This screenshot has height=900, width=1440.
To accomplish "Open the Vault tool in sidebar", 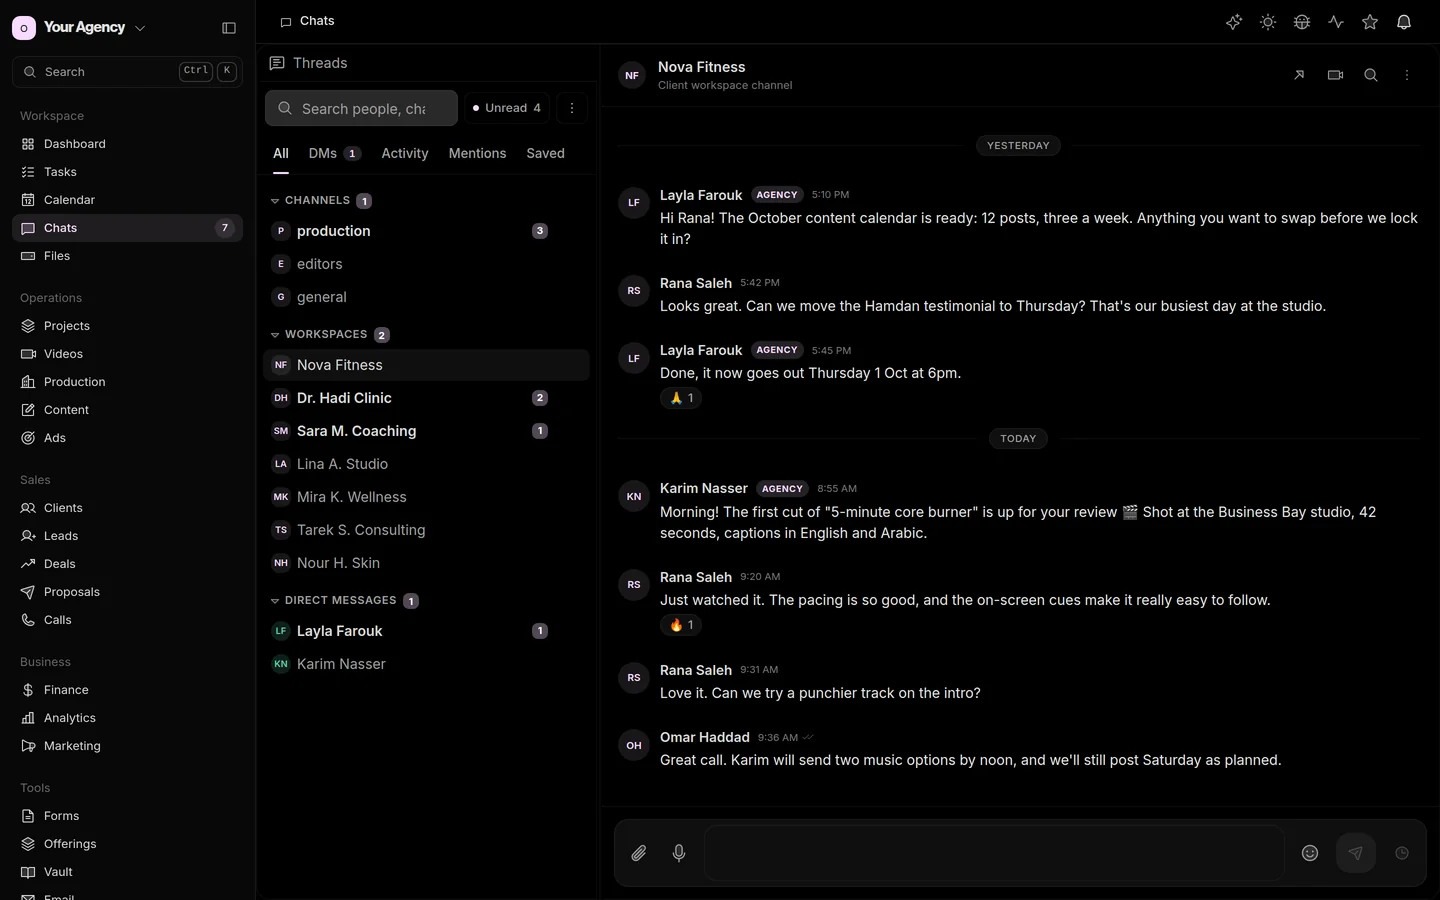I will point(127,872).
